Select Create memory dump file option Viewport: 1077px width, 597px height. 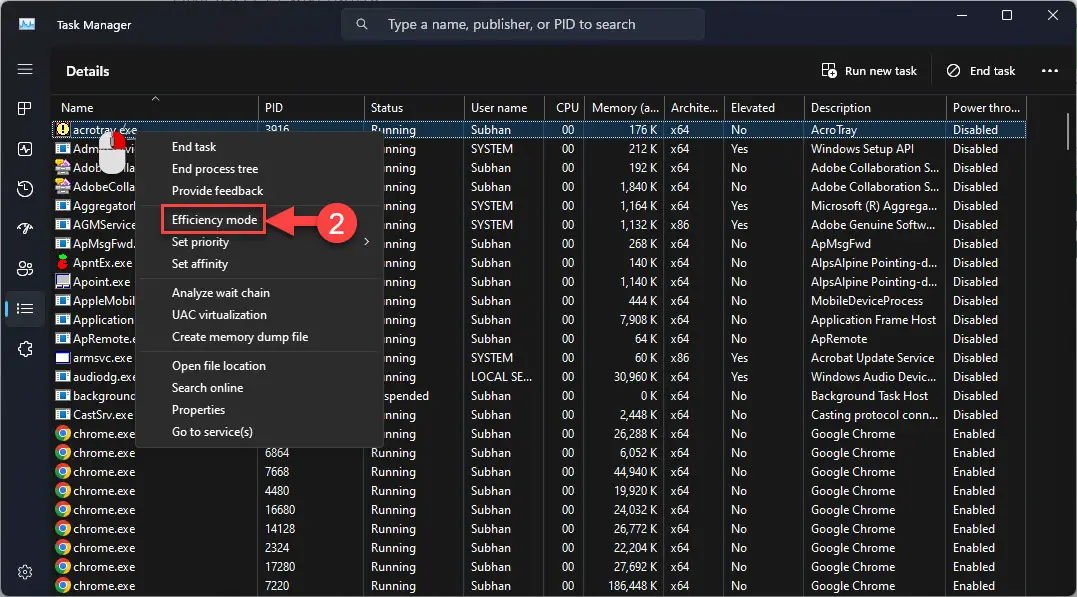point(239,337)
